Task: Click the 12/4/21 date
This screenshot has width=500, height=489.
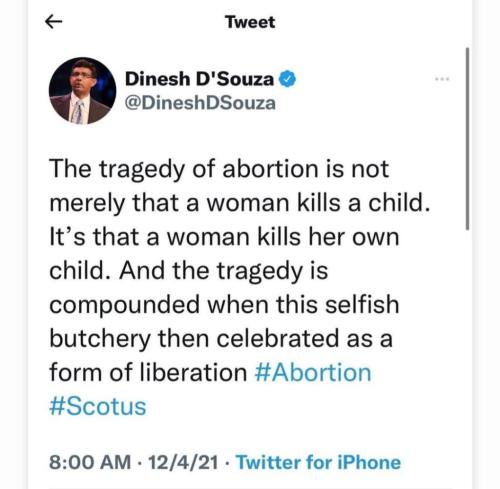Action: click(183, 462)
